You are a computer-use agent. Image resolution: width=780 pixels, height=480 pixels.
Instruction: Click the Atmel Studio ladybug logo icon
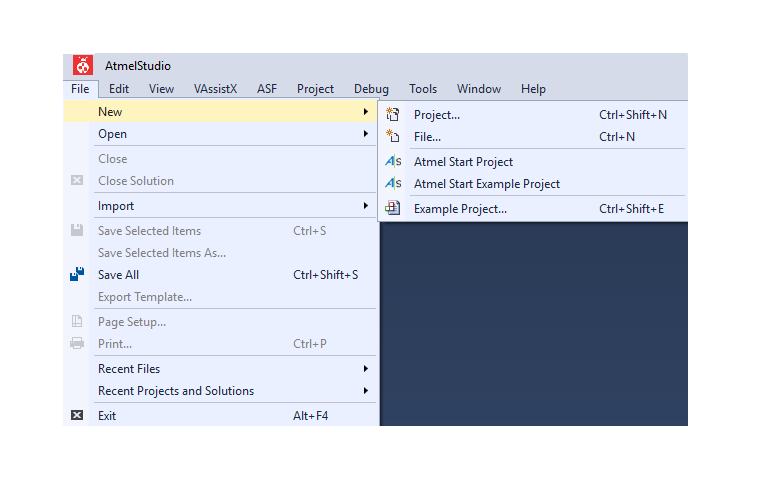pos(83,66)
